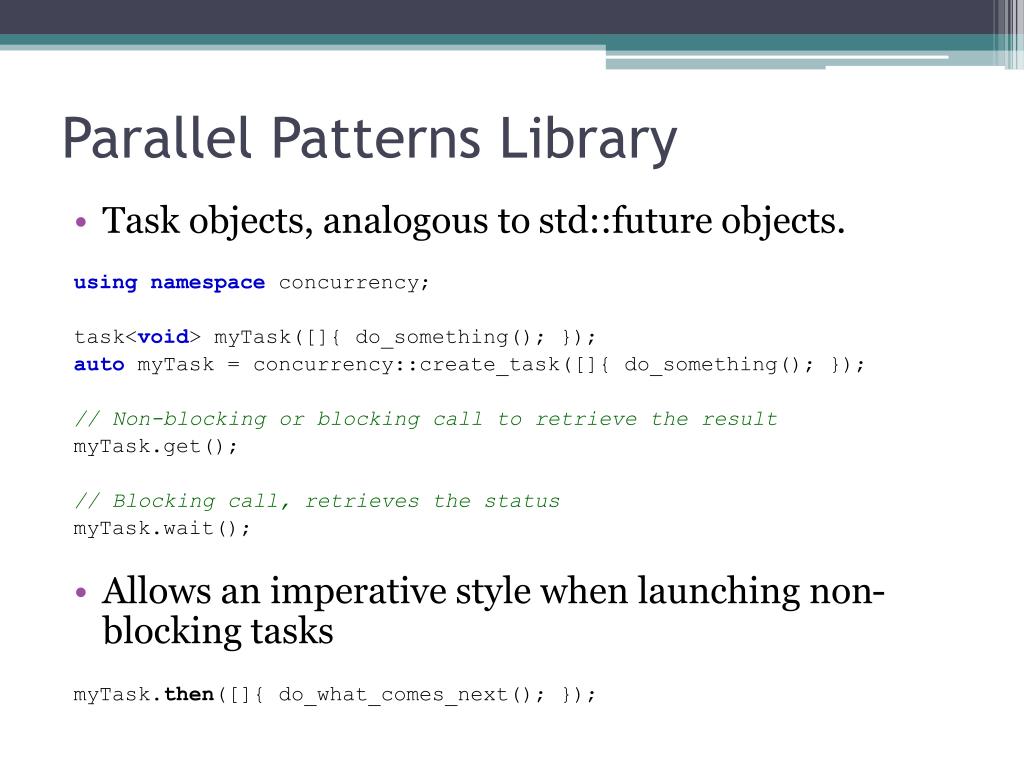Click the line "task<void> myTask([]{ do_something(); });"
The height and width of the screenshot is (768, 1024).
pyautogui.click(x=334, y=337)
